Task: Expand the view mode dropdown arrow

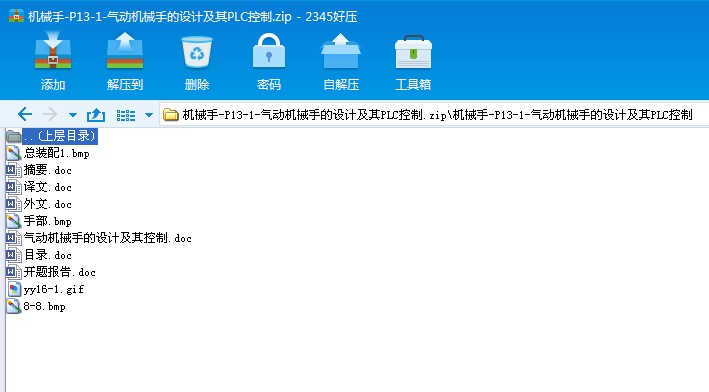Action: click(149, 115)
